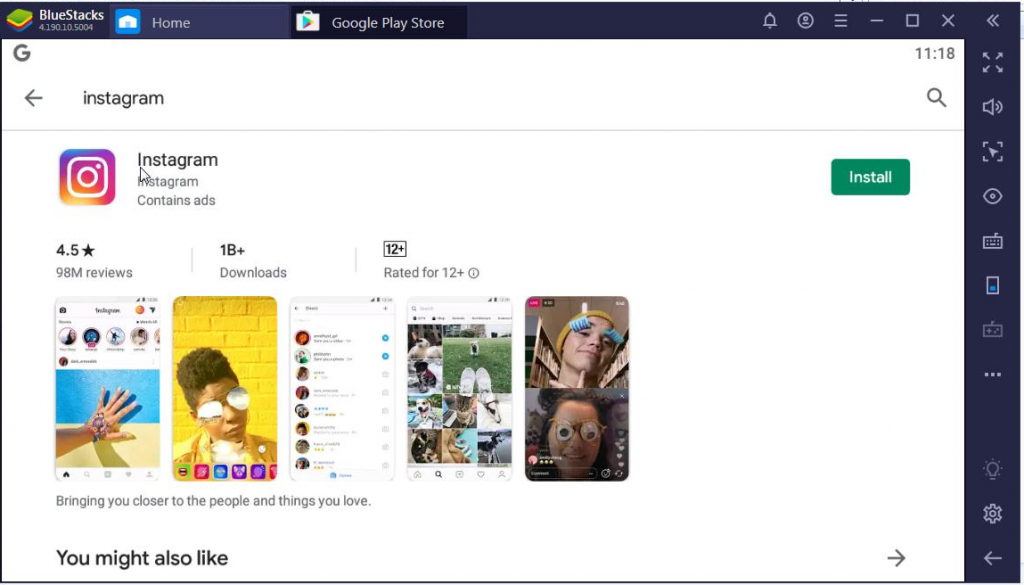Screen dimensions: 1024x585
Task: Click the 1B+ Downloads stat
Action: pyautogui.click(x=253, y=261)
